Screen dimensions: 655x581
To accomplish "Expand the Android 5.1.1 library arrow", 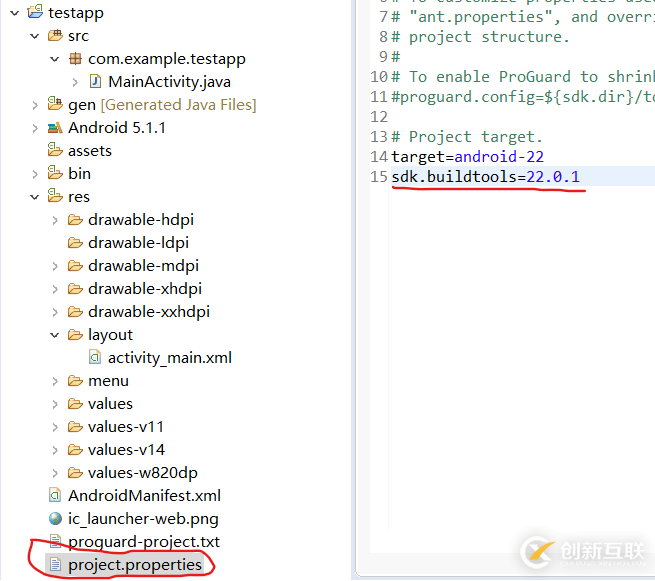I will [x=35, y=128].
